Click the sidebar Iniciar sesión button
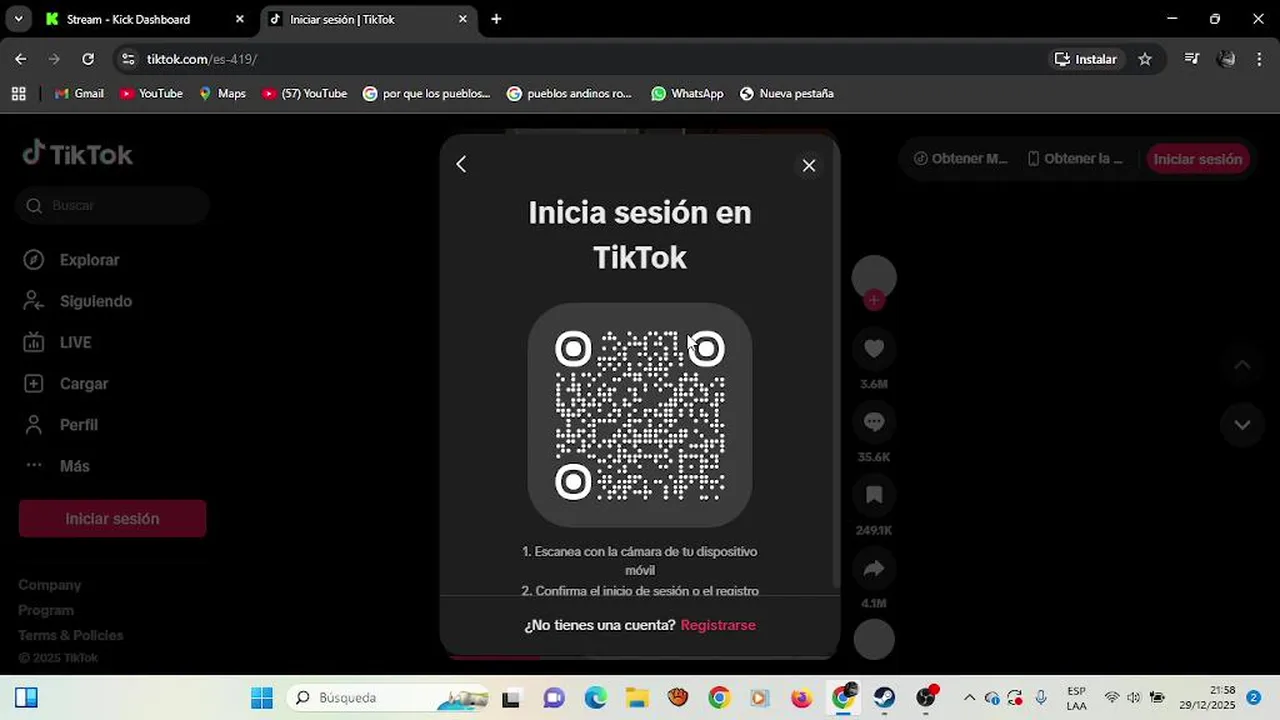Screen dimensions: 1280x720 [112, 519]
